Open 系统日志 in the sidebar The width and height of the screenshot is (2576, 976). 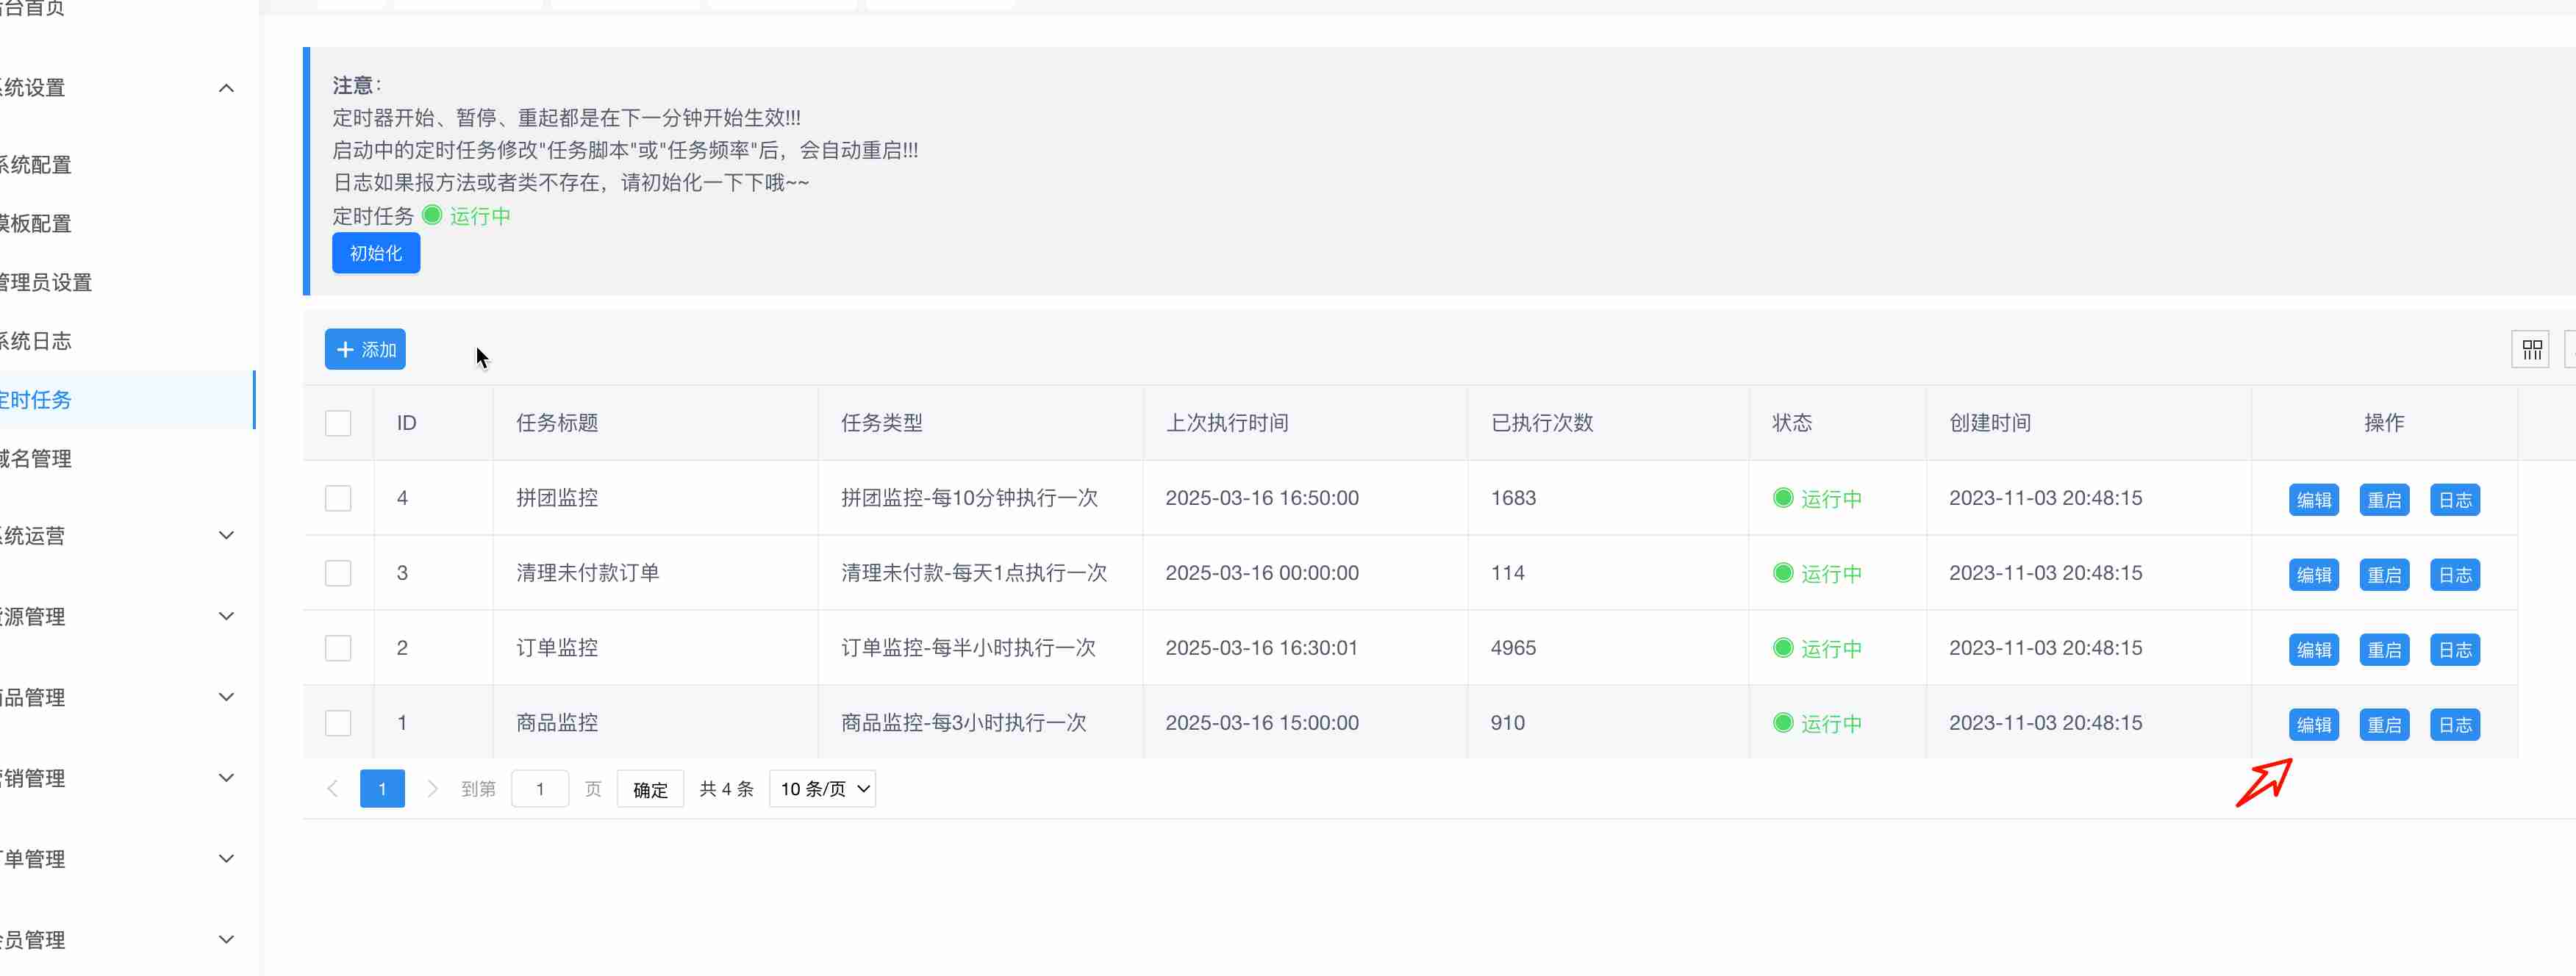tap(36, 341)
